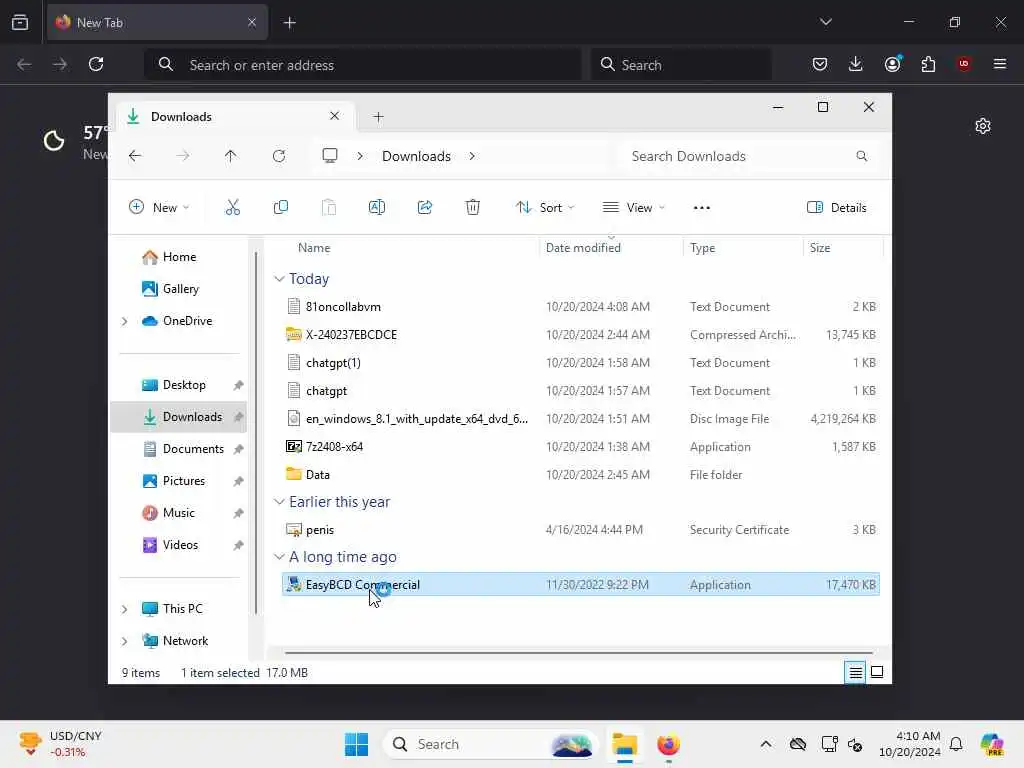This screenshot has height=768, width=1024.
Task: Toggle the Details pane button
Action: pyautogui.click(x=837, y=208)
